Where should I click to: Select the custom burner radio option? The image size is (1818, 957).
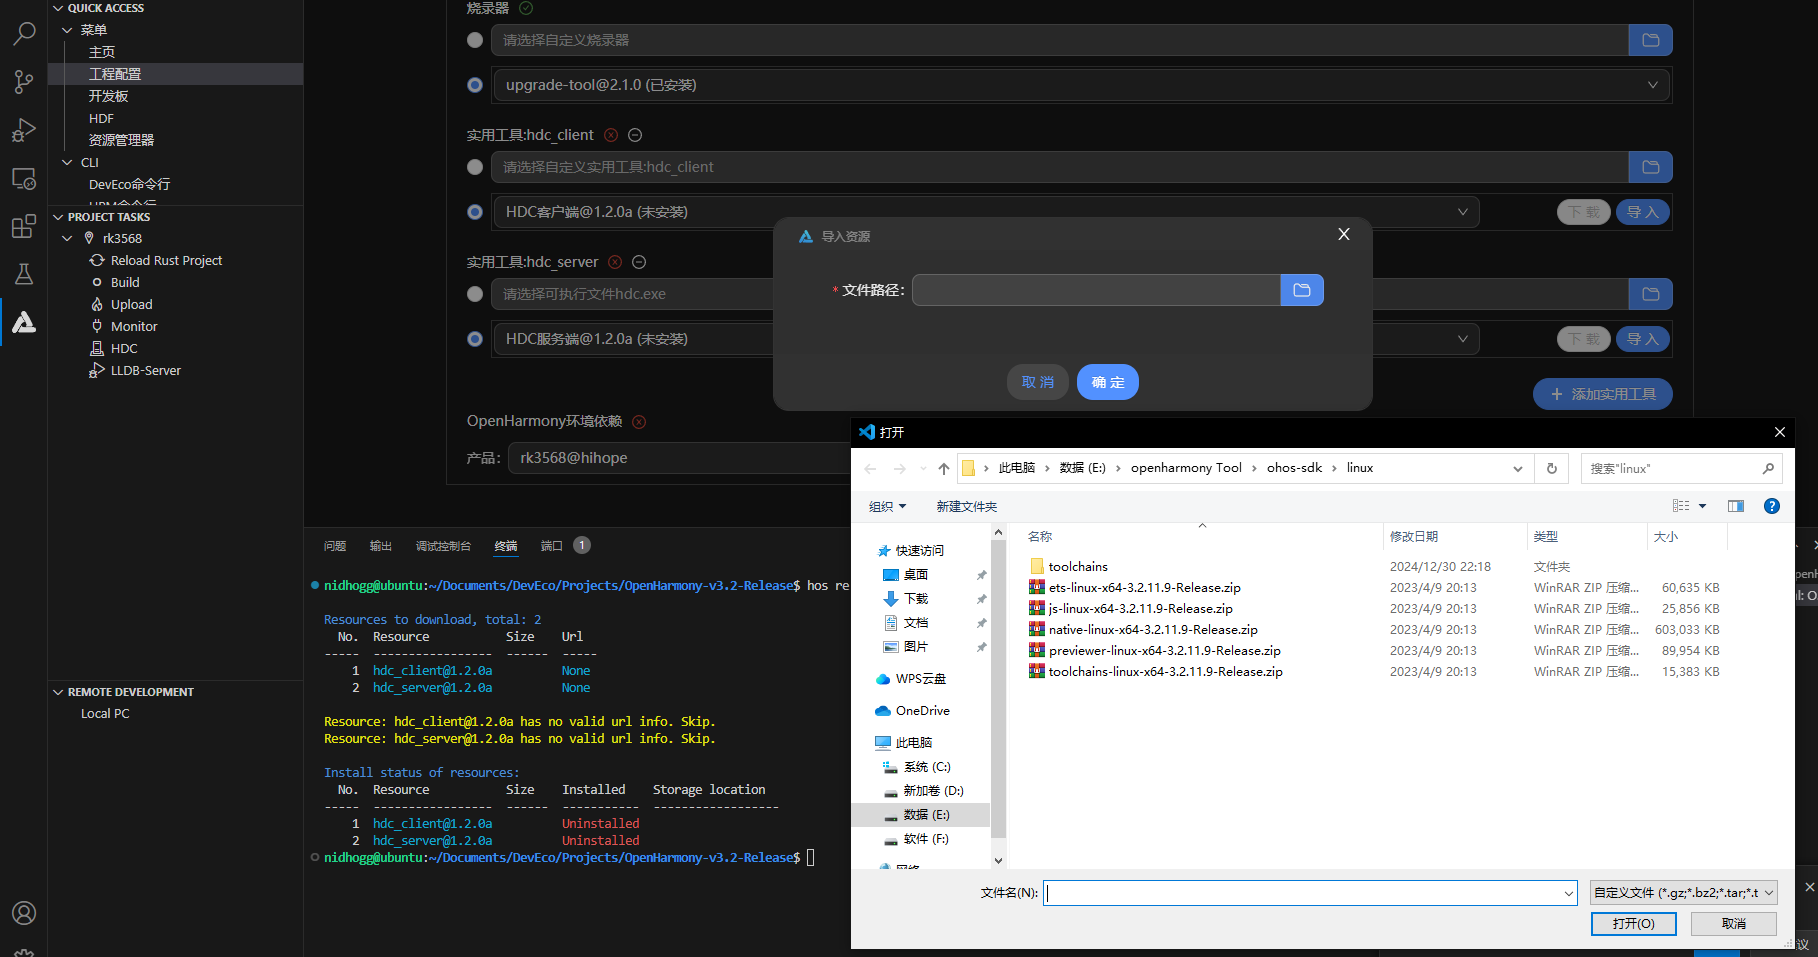[475, 40]
